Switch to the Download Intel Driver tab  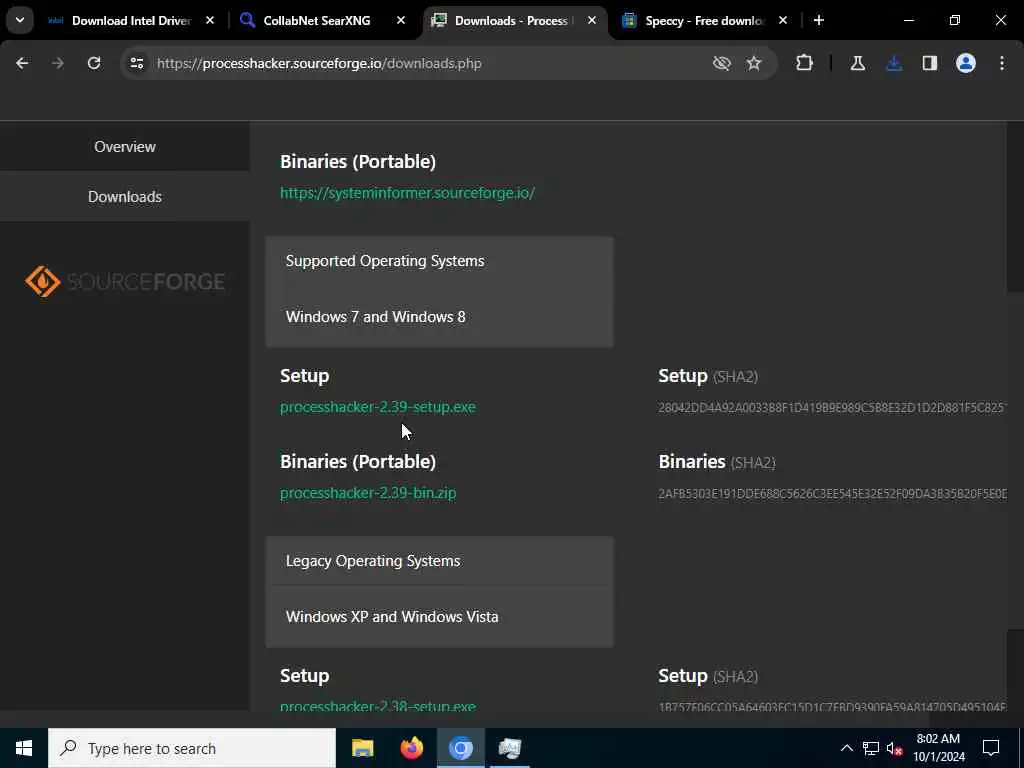[131, 21]
